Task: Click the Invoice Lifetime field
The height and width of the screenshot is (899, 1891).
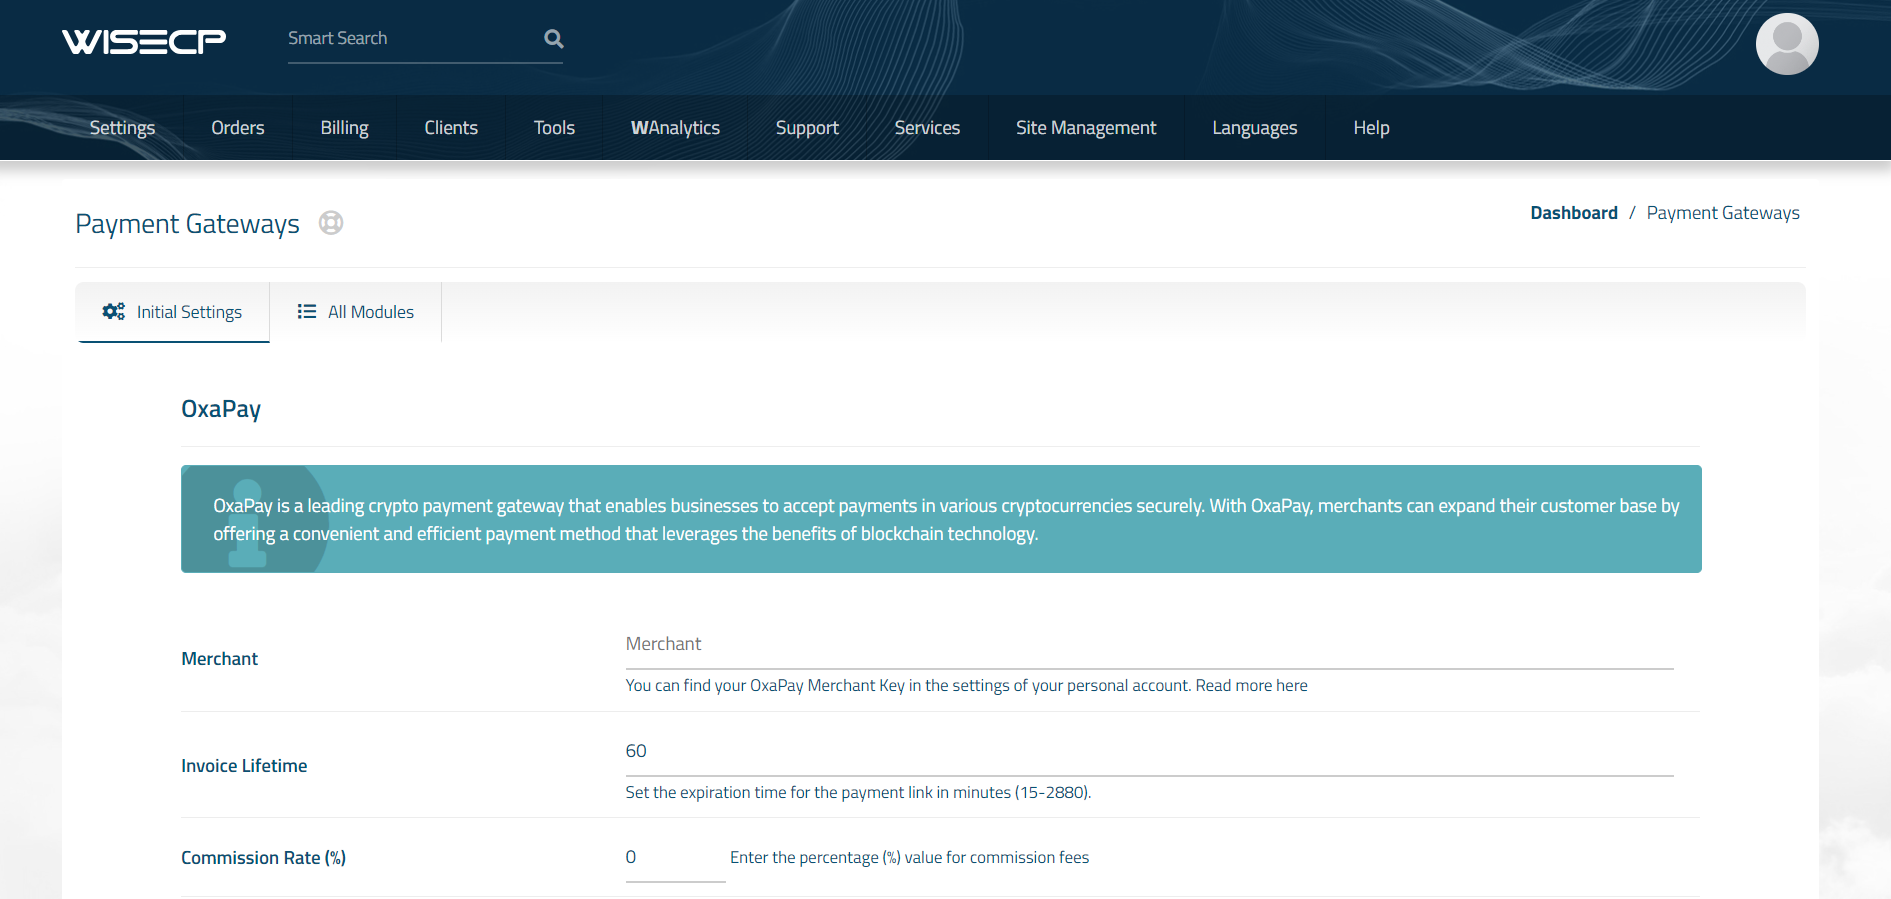Action: coord(1148,752)
